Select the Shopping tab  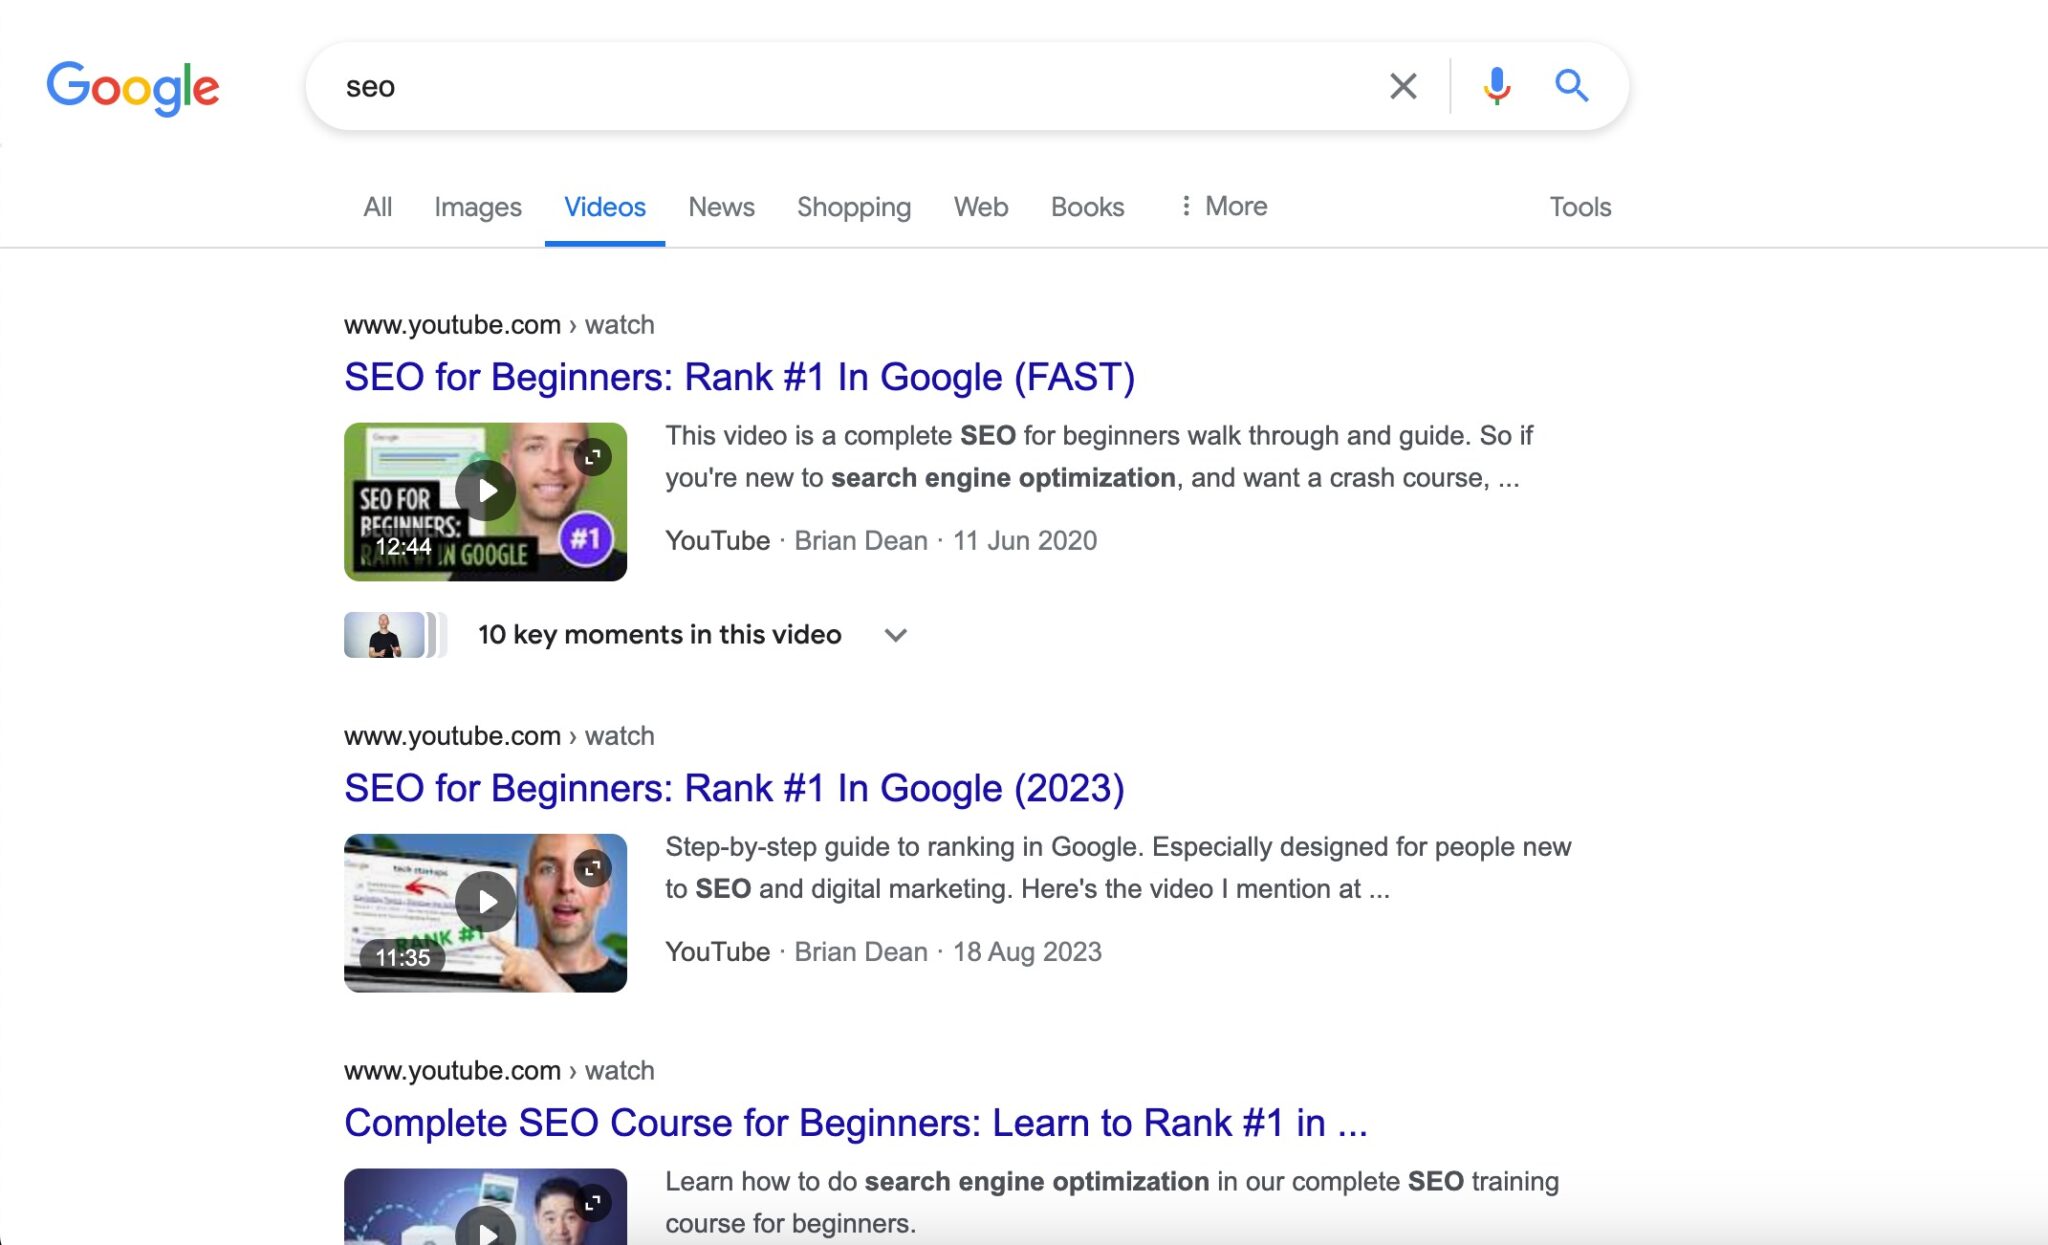click(x=853, y=207)
